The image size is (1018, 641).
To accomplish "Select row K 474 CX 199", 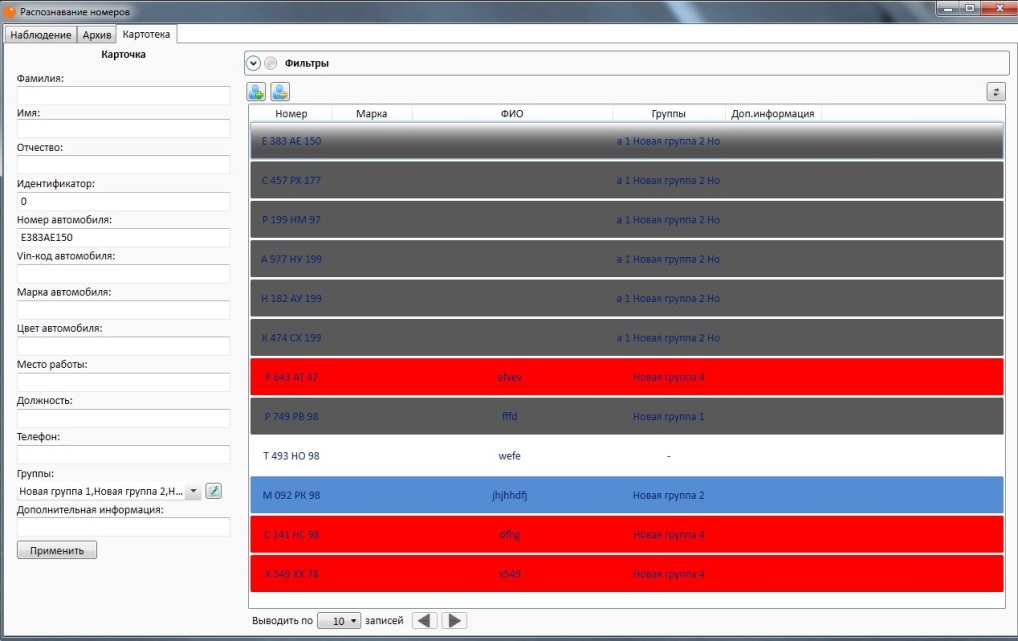I will click(x=627, y=338).
